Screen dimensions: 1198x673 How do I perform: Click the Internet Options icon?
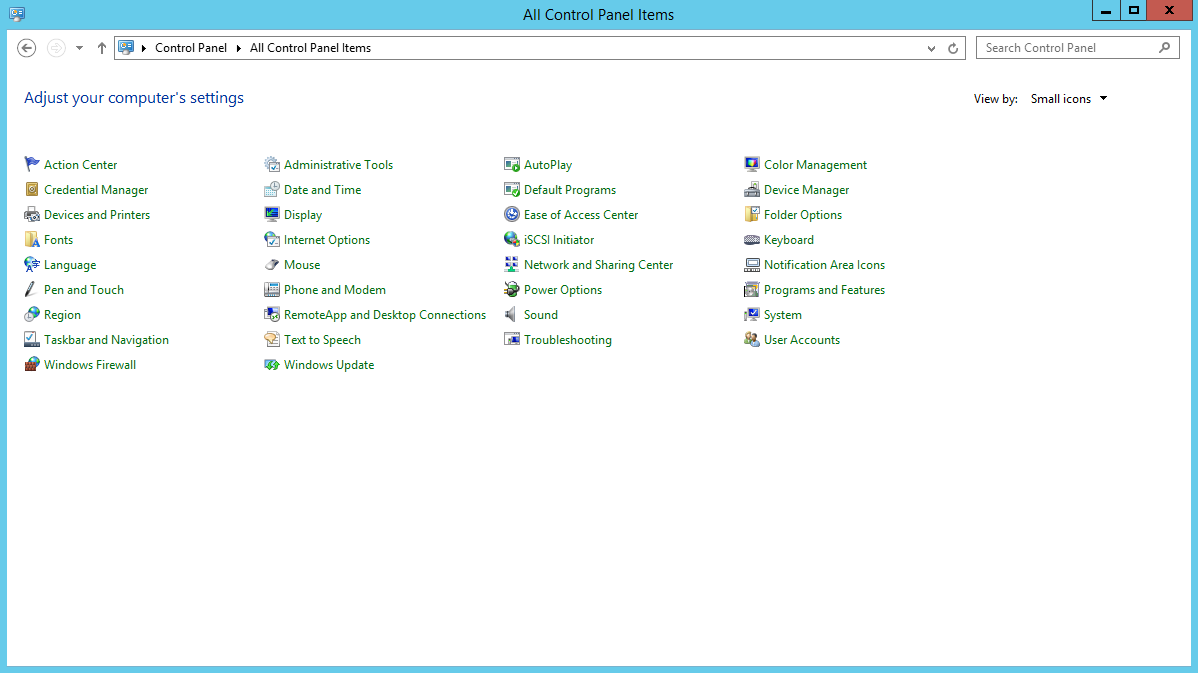pyautogui.click(x=271, y=240)
